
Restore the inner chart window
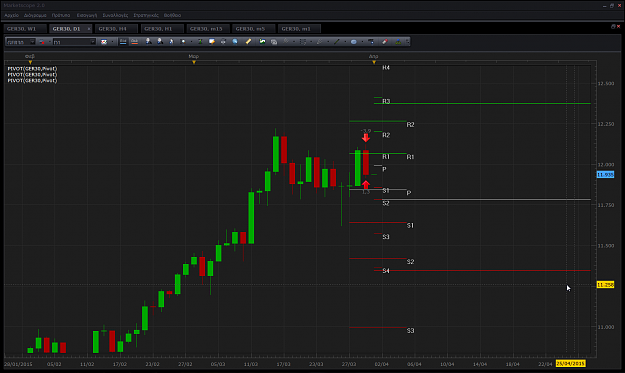(613, 26)
